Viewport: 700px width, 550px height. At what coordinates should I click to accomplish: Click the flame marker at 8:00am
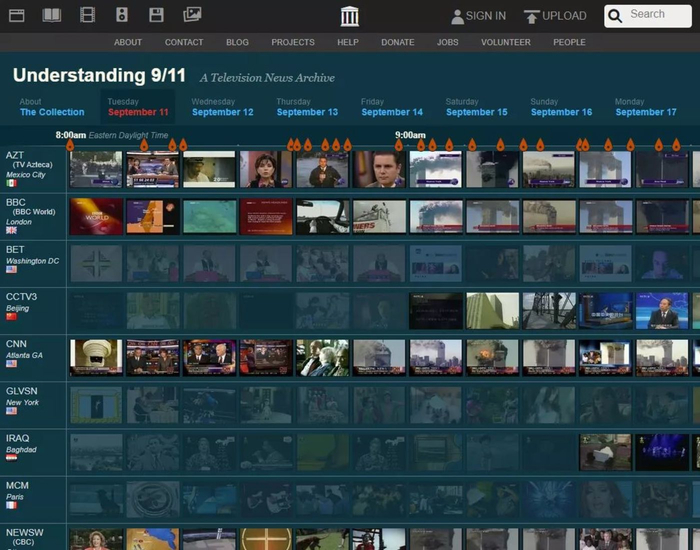point(70,146)
